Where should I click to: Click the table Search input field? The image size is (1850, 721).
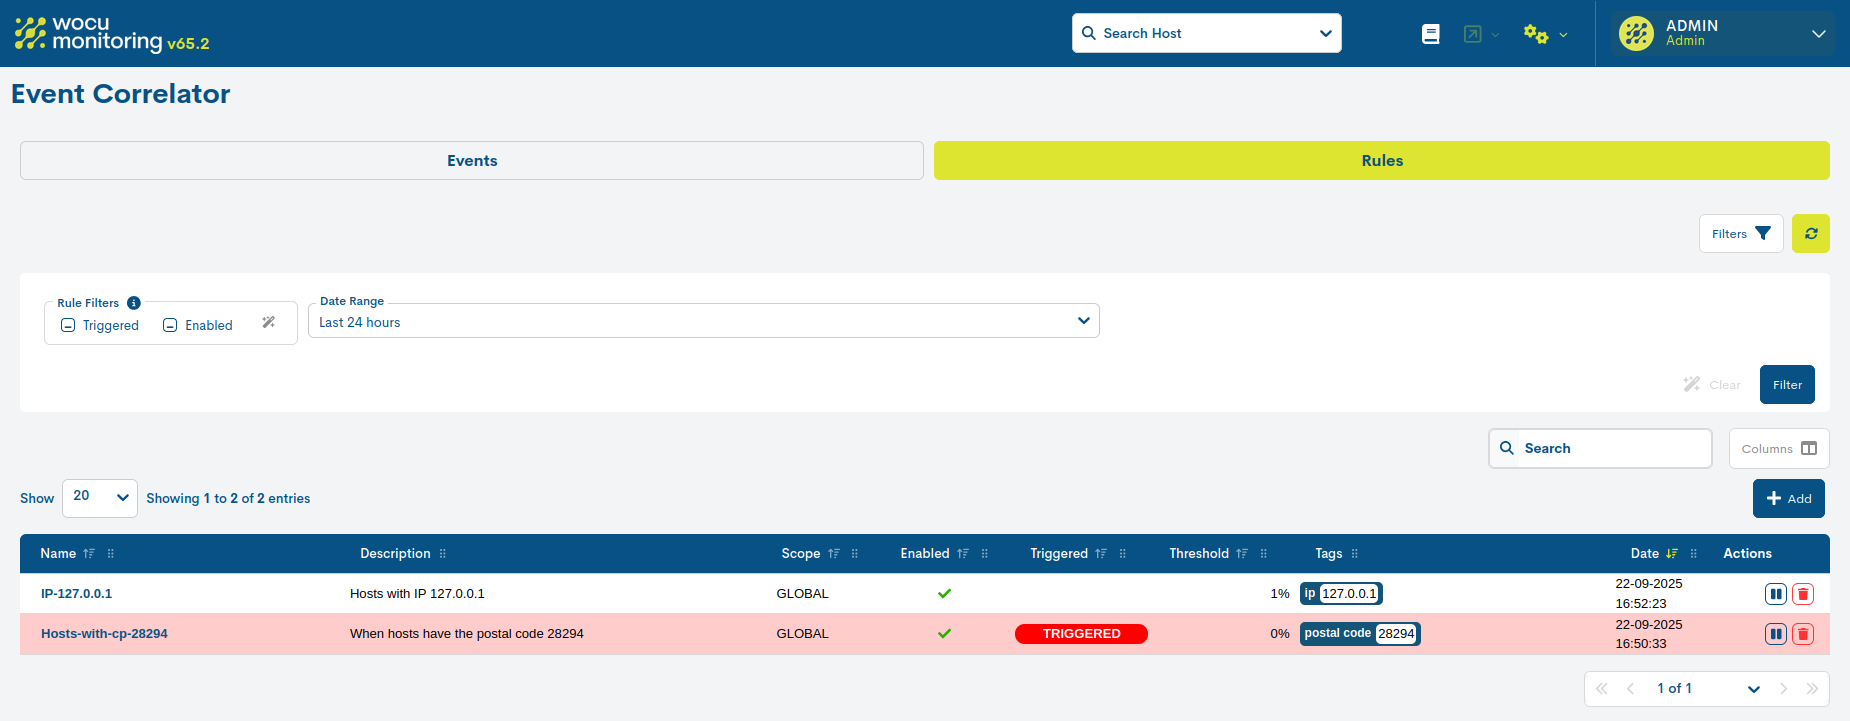click(1610, 448)
